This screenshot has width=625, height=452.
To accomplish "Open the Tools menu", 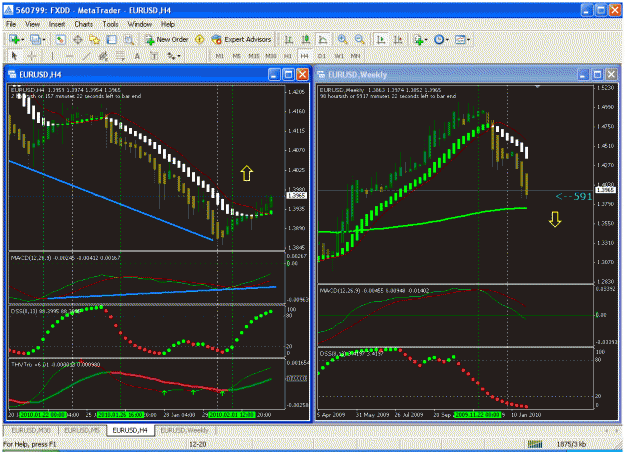I will click(110, 24).
